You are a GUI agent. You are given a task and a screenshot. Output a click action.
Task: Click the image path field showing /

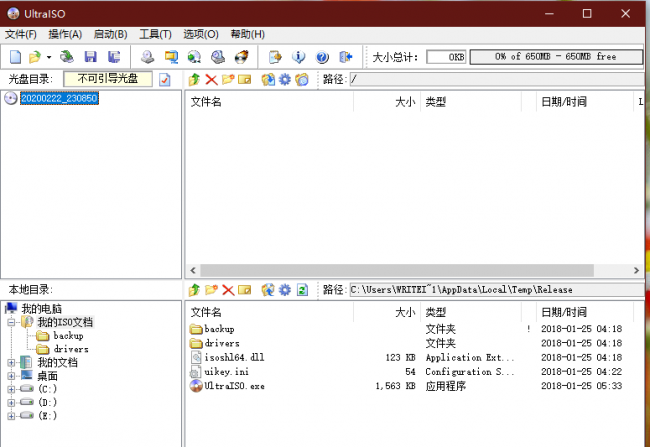coord(497,79)
